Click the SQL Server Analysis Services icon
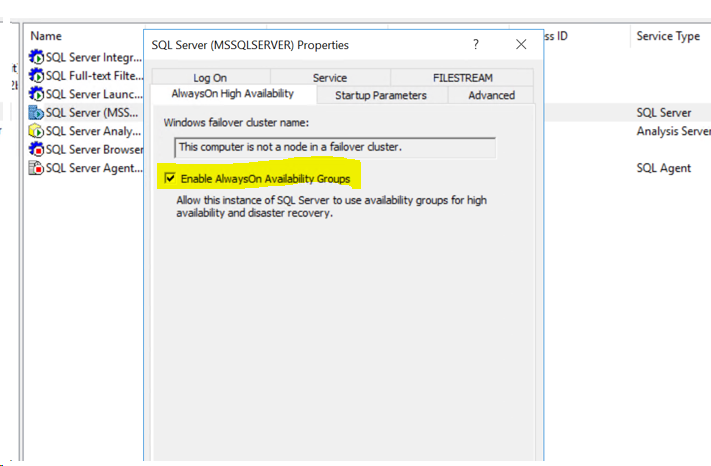This screenshot has width=711, height=466. (37, 131)
